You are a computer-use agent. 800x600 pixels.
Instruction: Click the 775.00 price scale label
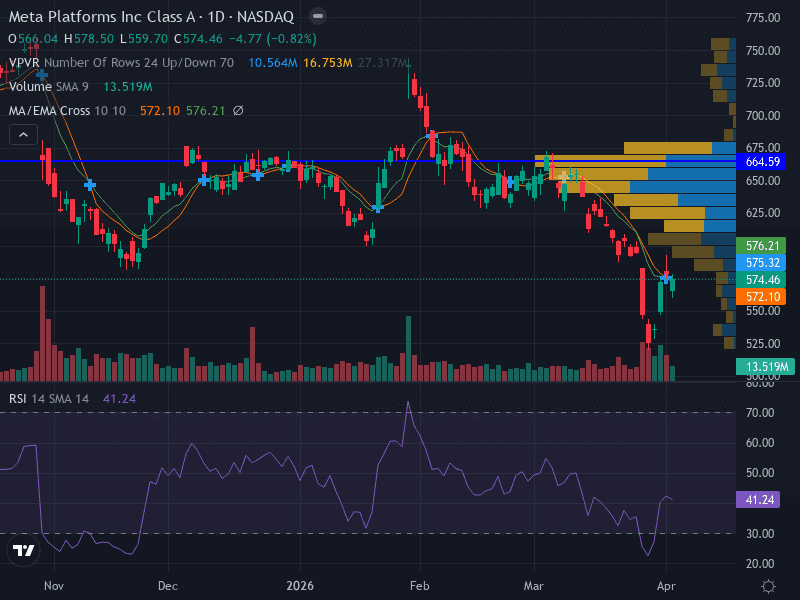click(x=763, y=18)
